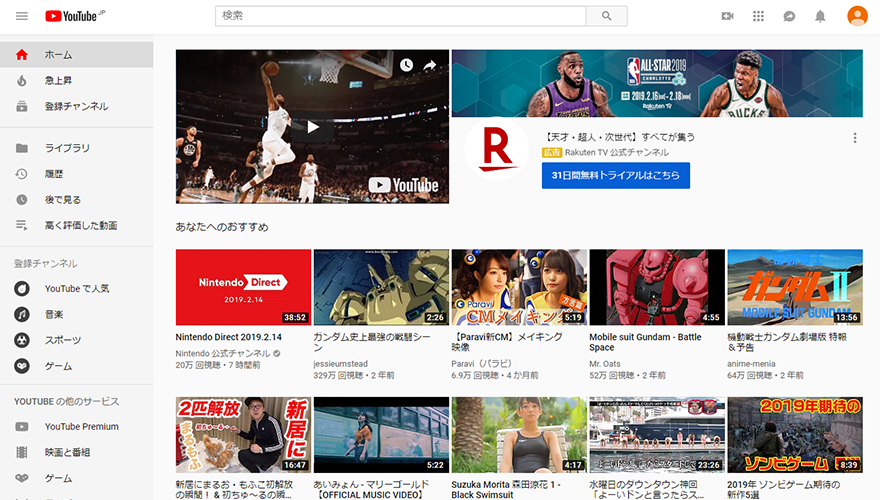The image size is (880, 500).
Task: Open the three-dot menu on Rakuten ad
Action: pos(855,138)
